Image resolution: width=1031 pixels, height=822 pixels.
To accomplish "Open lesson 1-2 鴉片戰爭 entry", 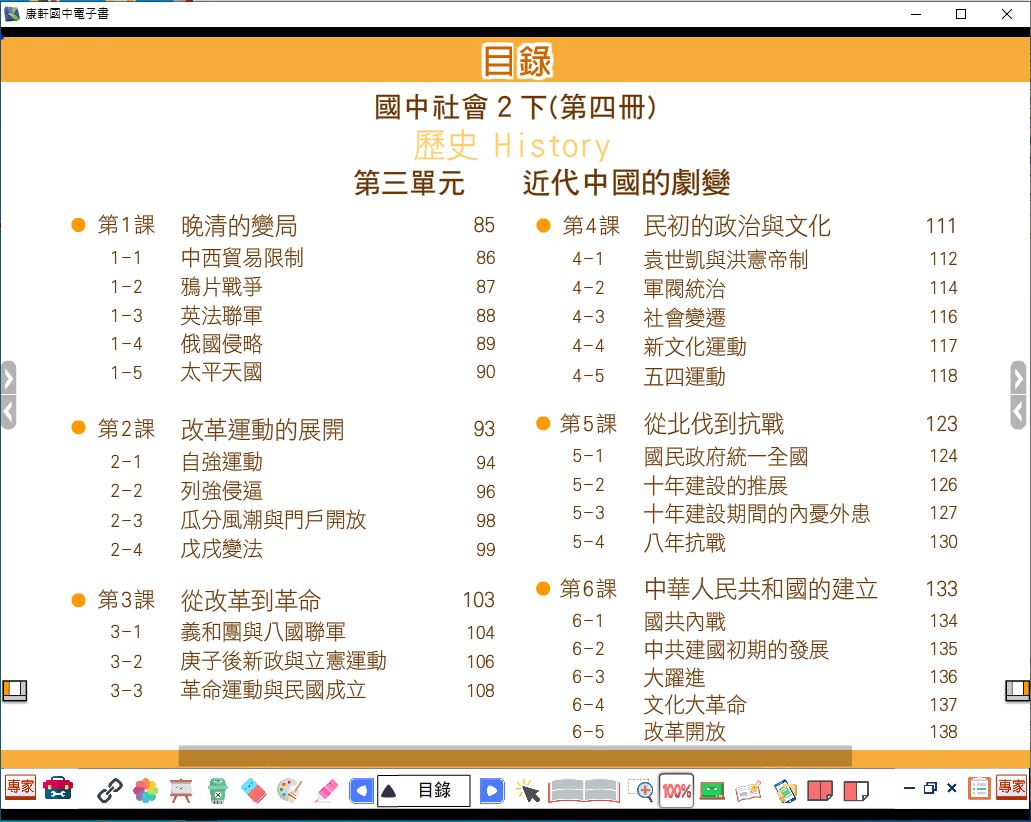I will pyautogui.click(x=222, y=287).
